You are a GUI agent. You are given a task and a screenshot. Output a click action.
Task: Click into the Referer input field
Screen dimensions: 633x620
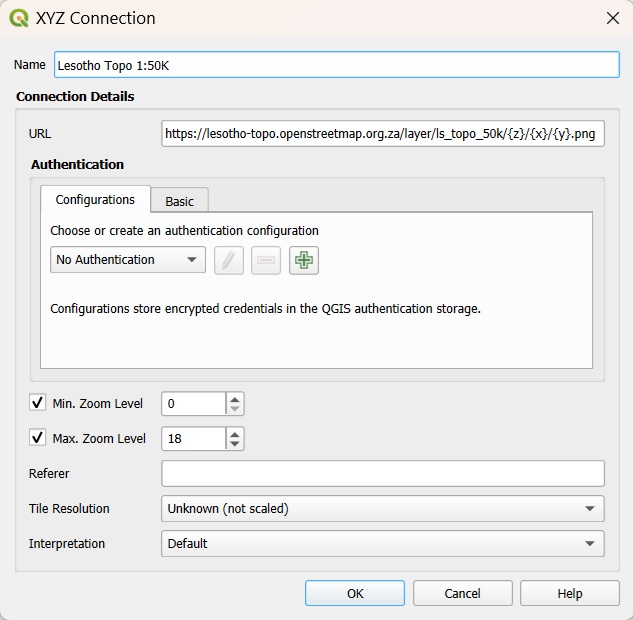pos(383,473)
